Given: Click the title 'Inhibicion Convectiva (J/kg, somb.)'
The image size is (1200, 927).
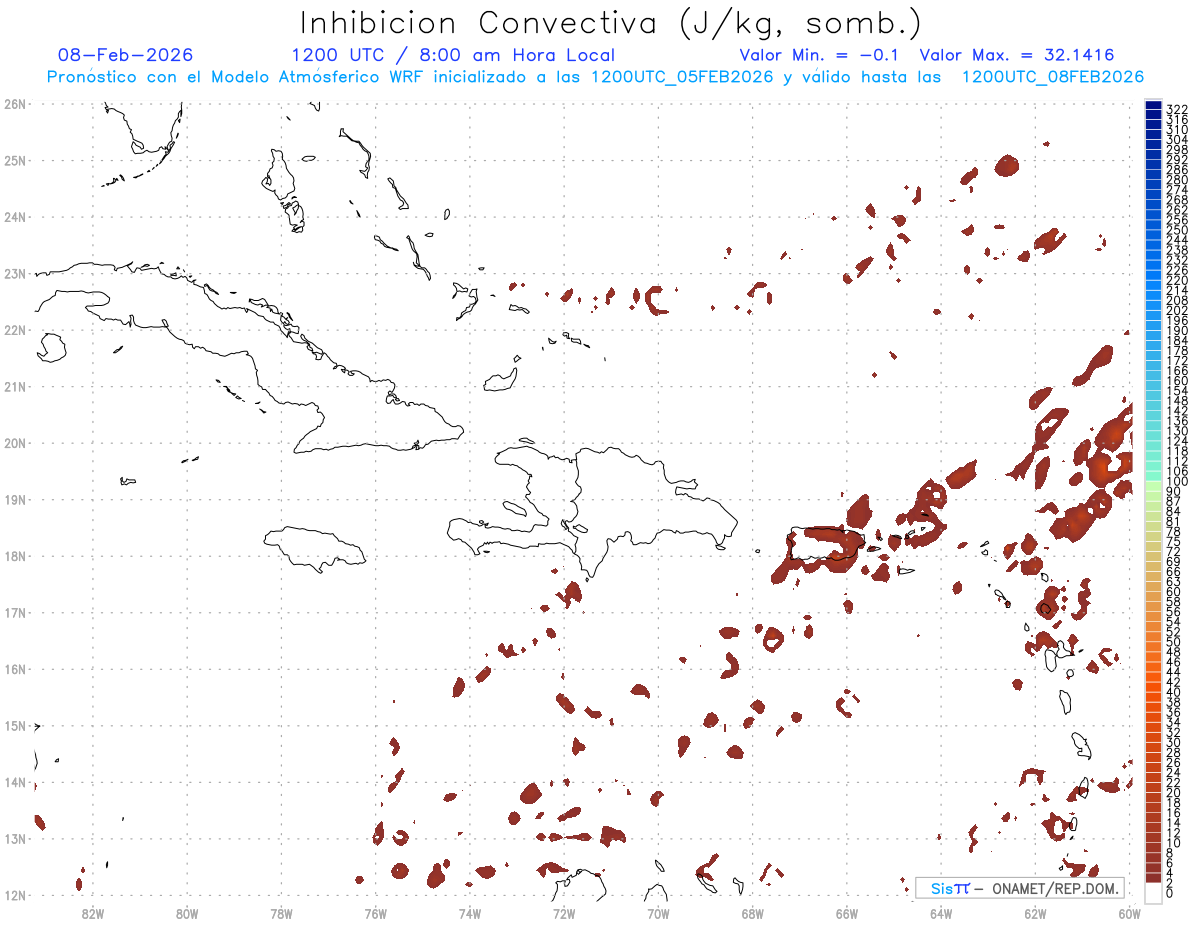Looking at the screenshot, I should click(611, 22).
